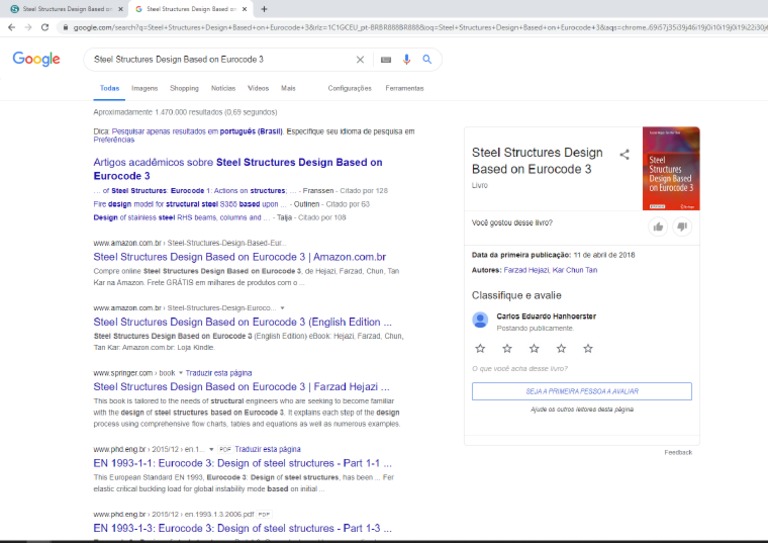Open the book cover thumbnail image
The height and width of the screenshot is (543, 768).
[671, 168]
